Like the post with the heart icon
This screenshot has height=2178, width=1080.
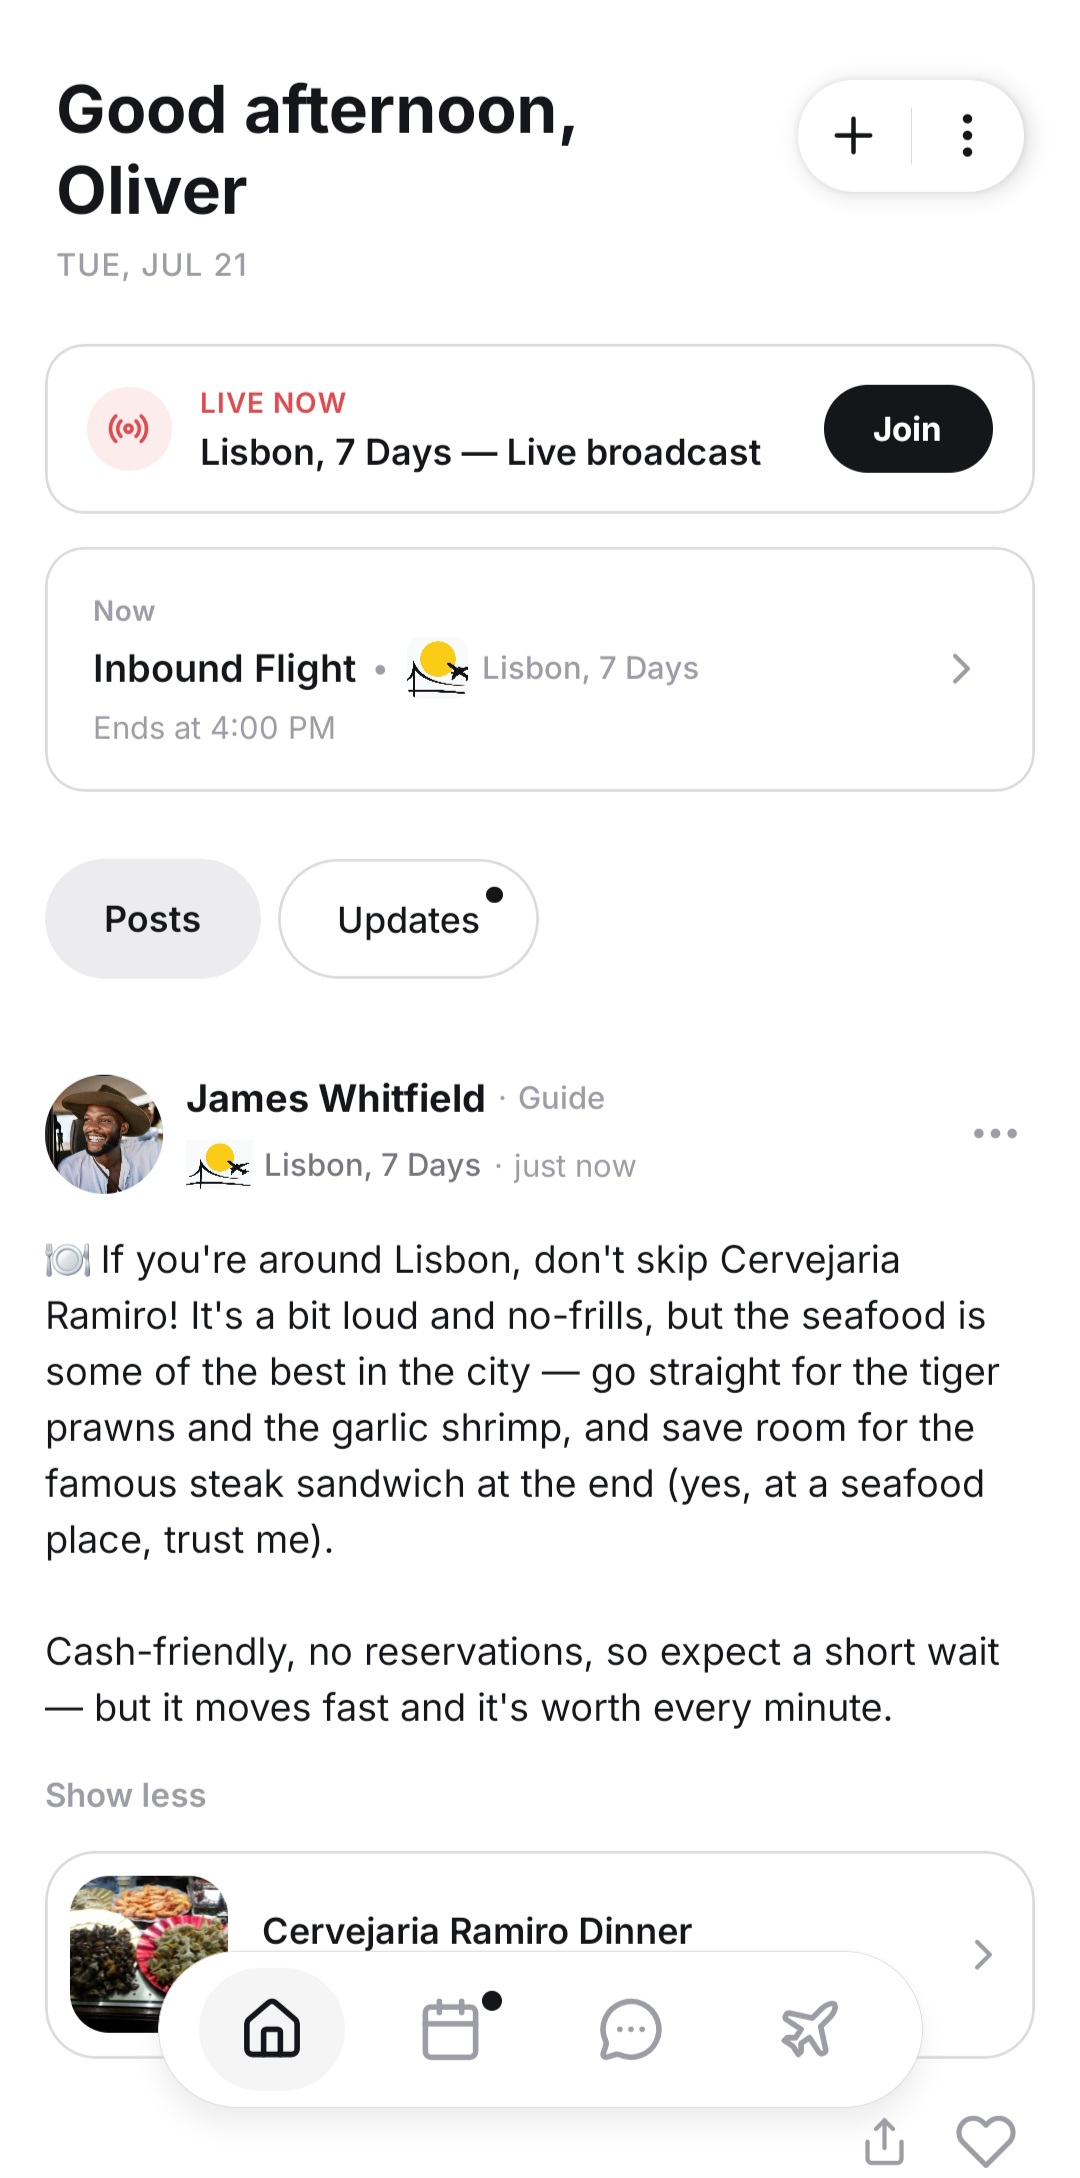986,2142
